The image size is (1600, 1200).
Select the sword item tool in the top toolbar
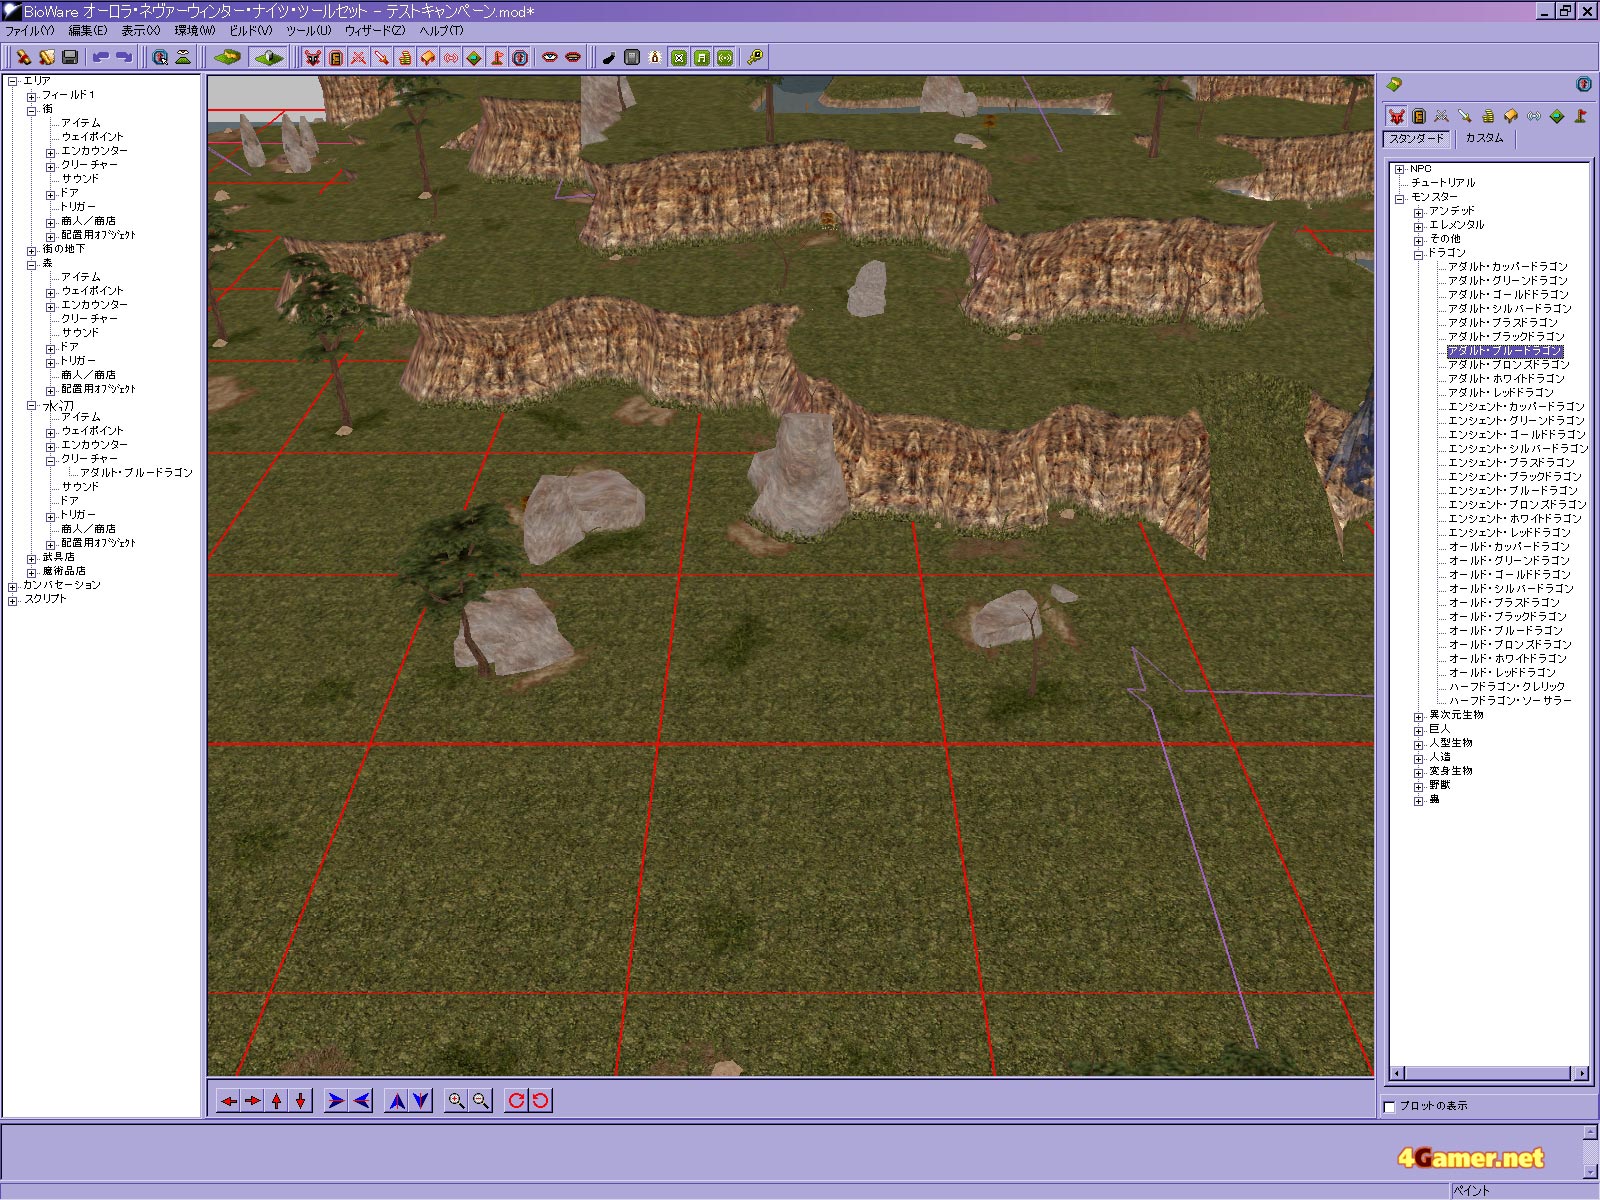click(x=382, y=58)
